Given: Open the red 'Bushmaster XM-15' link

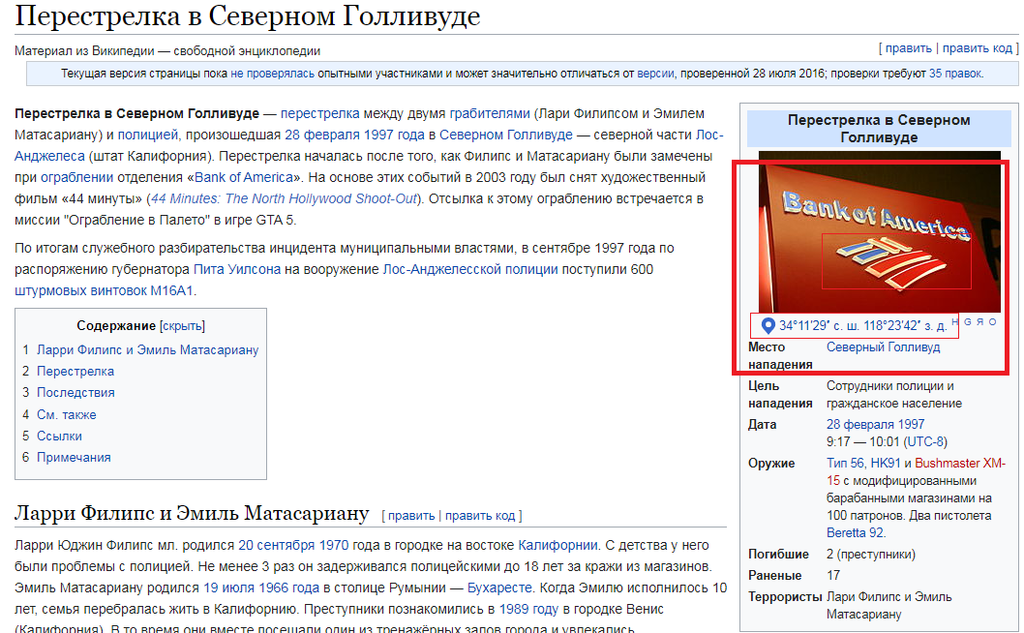Looking at the screenshot, I should (x=960, y=463).
